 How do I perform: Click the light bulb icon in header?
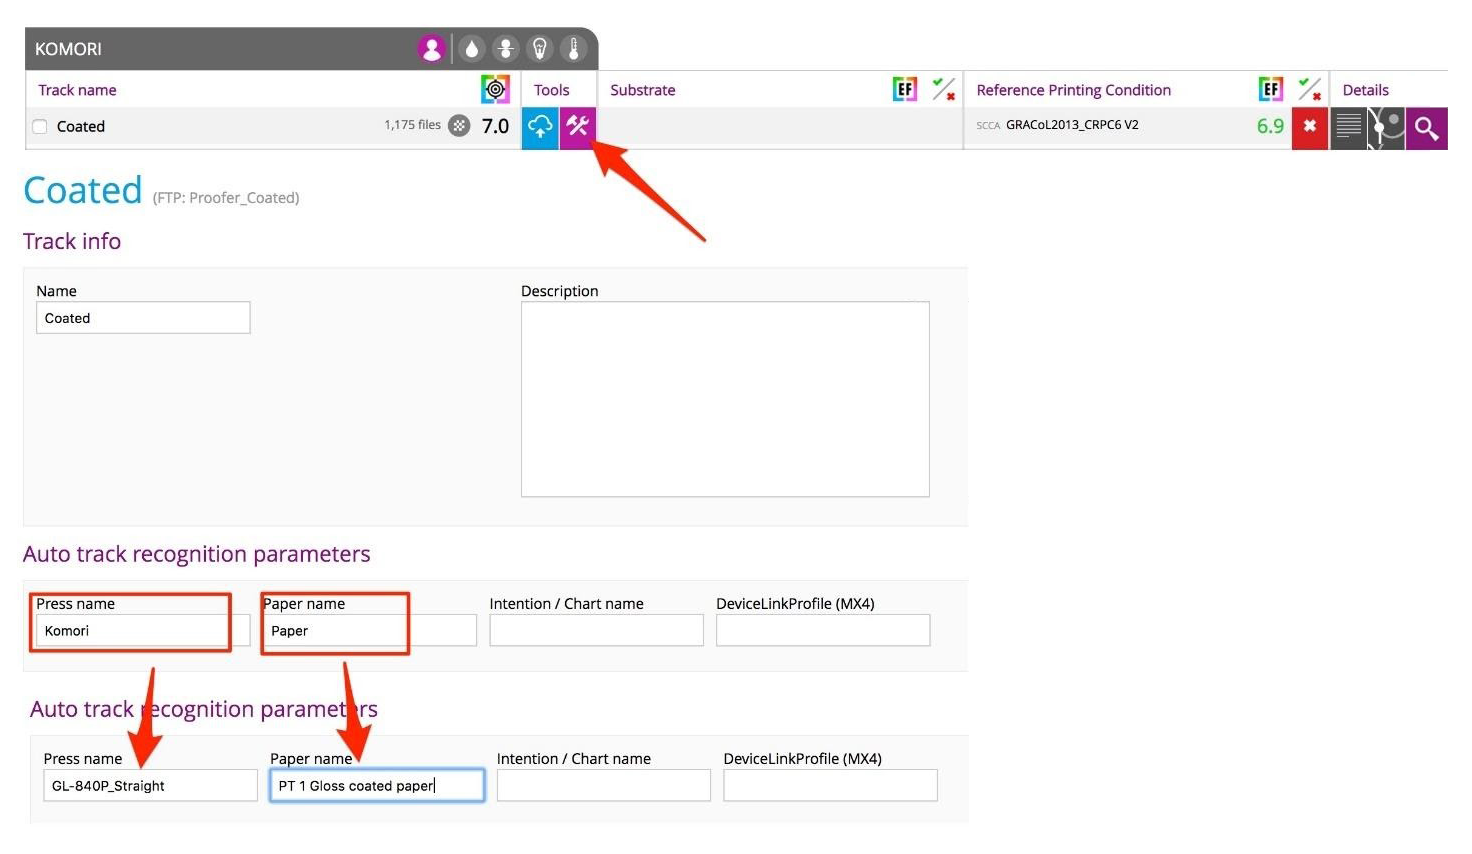[x=540, y=49]
